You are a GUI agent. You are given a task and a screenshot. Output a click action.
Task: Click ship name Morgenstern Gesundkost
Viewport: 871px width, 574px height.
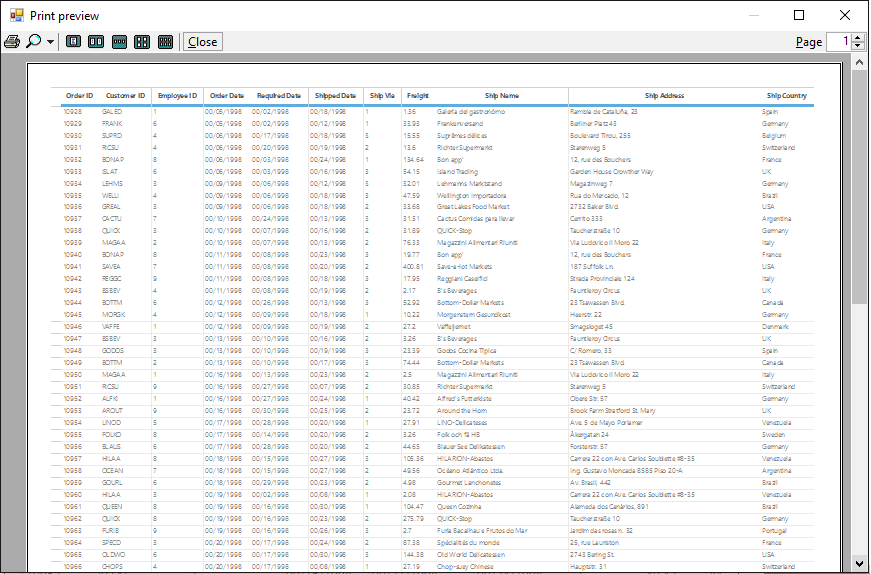473,315
